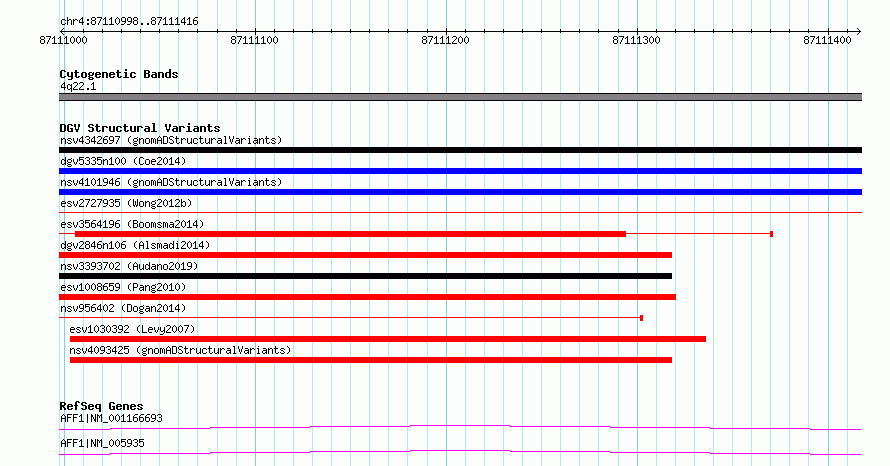Click the dgv5335n100 blue variant bar
890x466 pixels.
coord(460,171)
